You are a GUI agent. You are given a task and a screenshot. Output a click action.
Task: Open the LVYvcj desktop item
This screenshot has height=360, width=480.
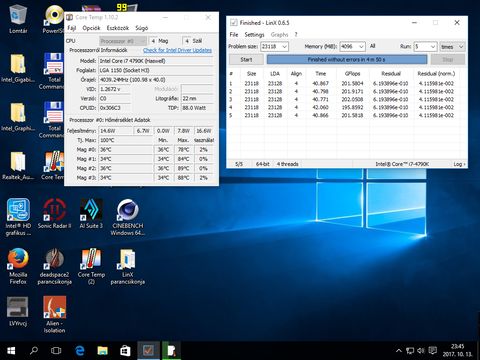pos(18,311)
